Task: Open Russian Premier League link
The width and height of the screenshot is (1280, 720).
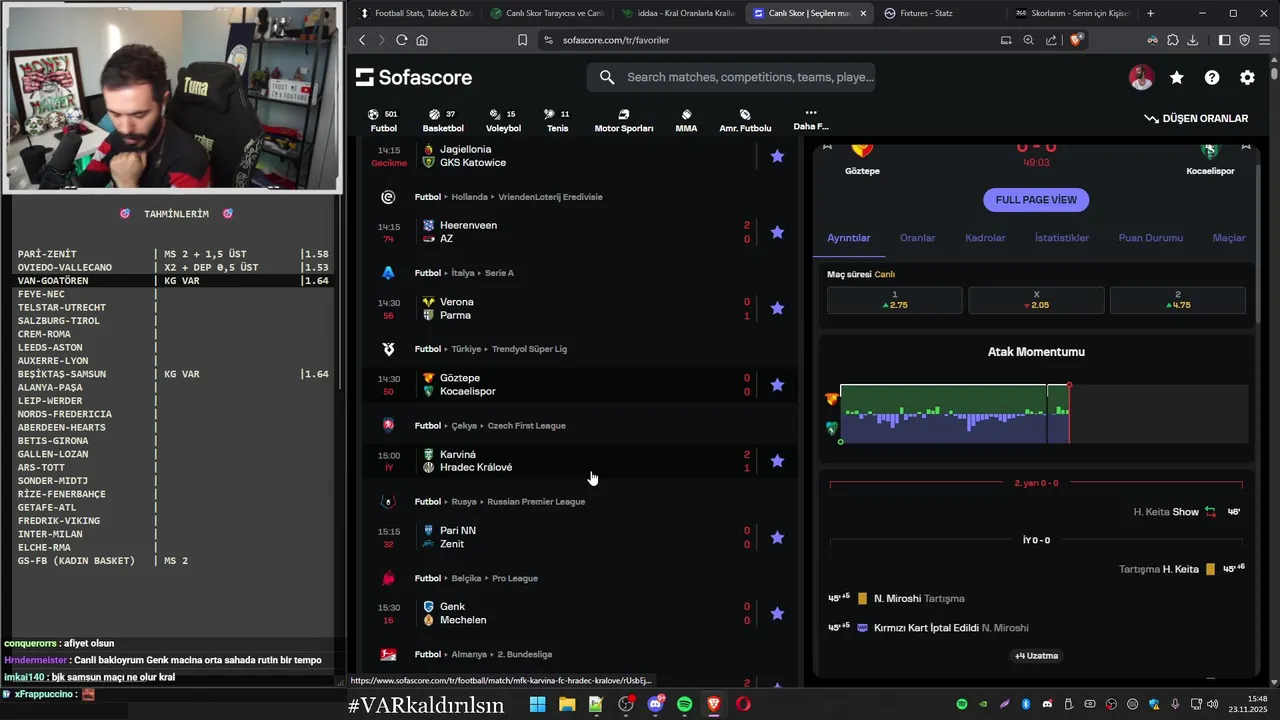Action: [x=536, y=502]
